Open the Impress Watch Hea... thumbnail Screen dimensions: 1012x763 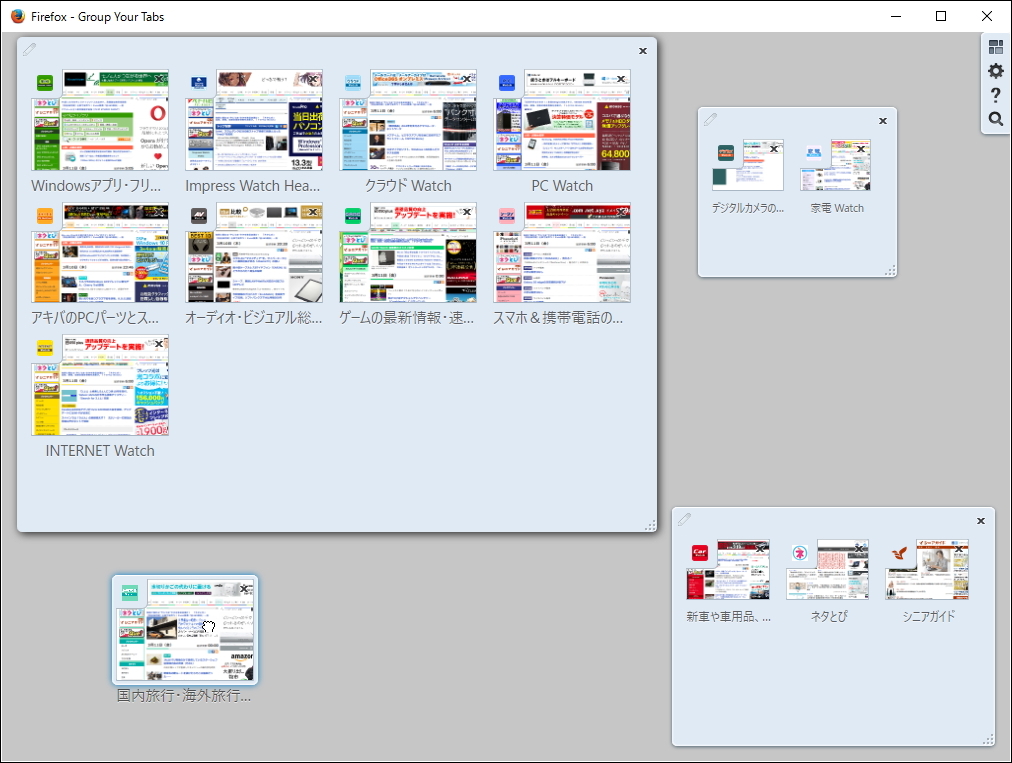click(254, 120)
